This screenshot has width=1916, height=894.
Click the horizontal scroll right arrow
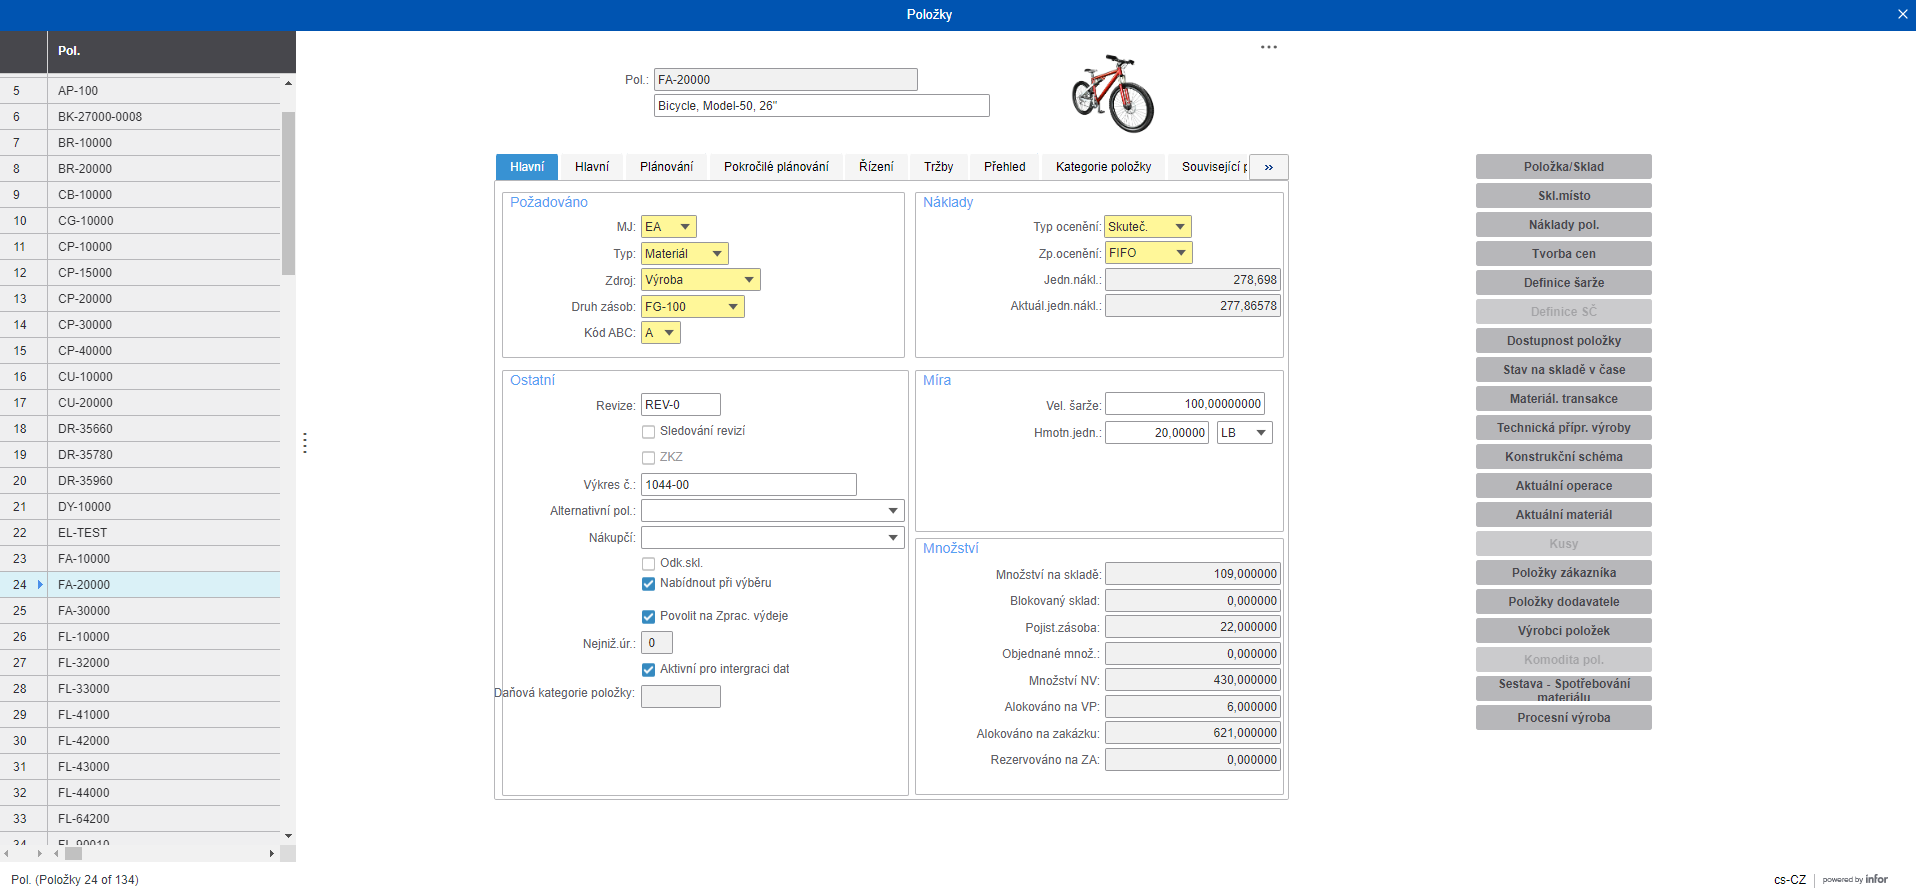(271, 854)
